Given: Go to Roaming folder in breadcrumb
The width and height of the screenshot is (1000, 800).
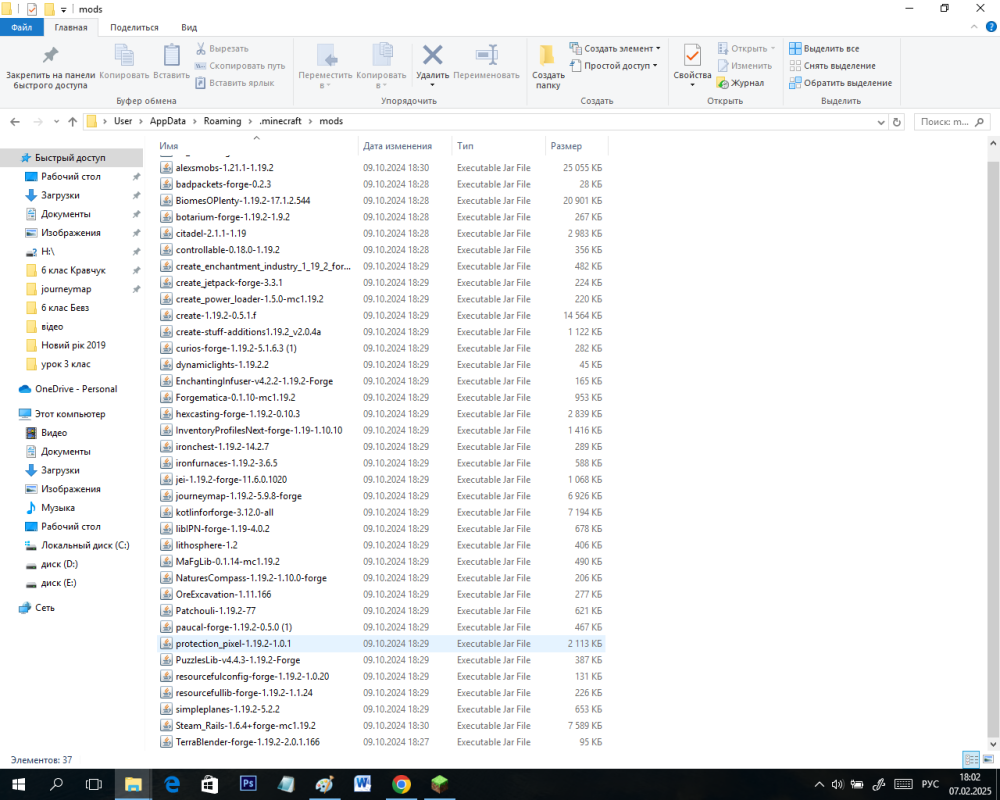Looking at the screenshot, I should 223,121.
